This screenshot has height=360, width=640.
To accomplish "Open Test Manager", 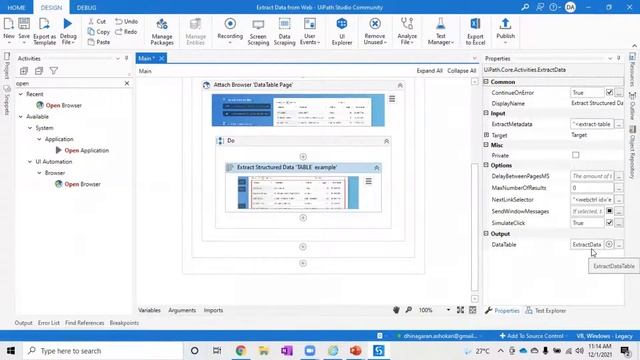I will coord(440,31).
